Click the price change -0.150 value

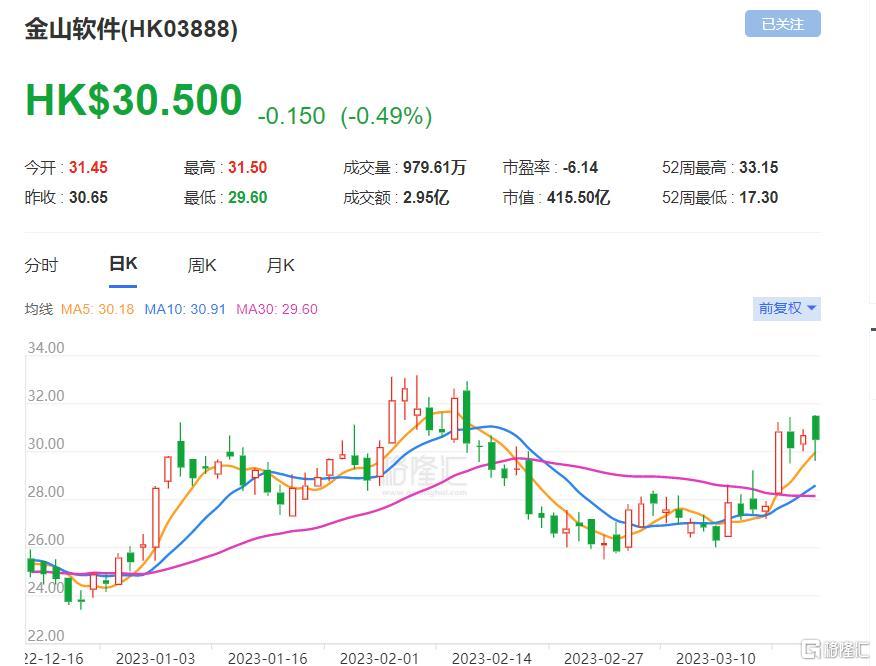click(291, 116)
